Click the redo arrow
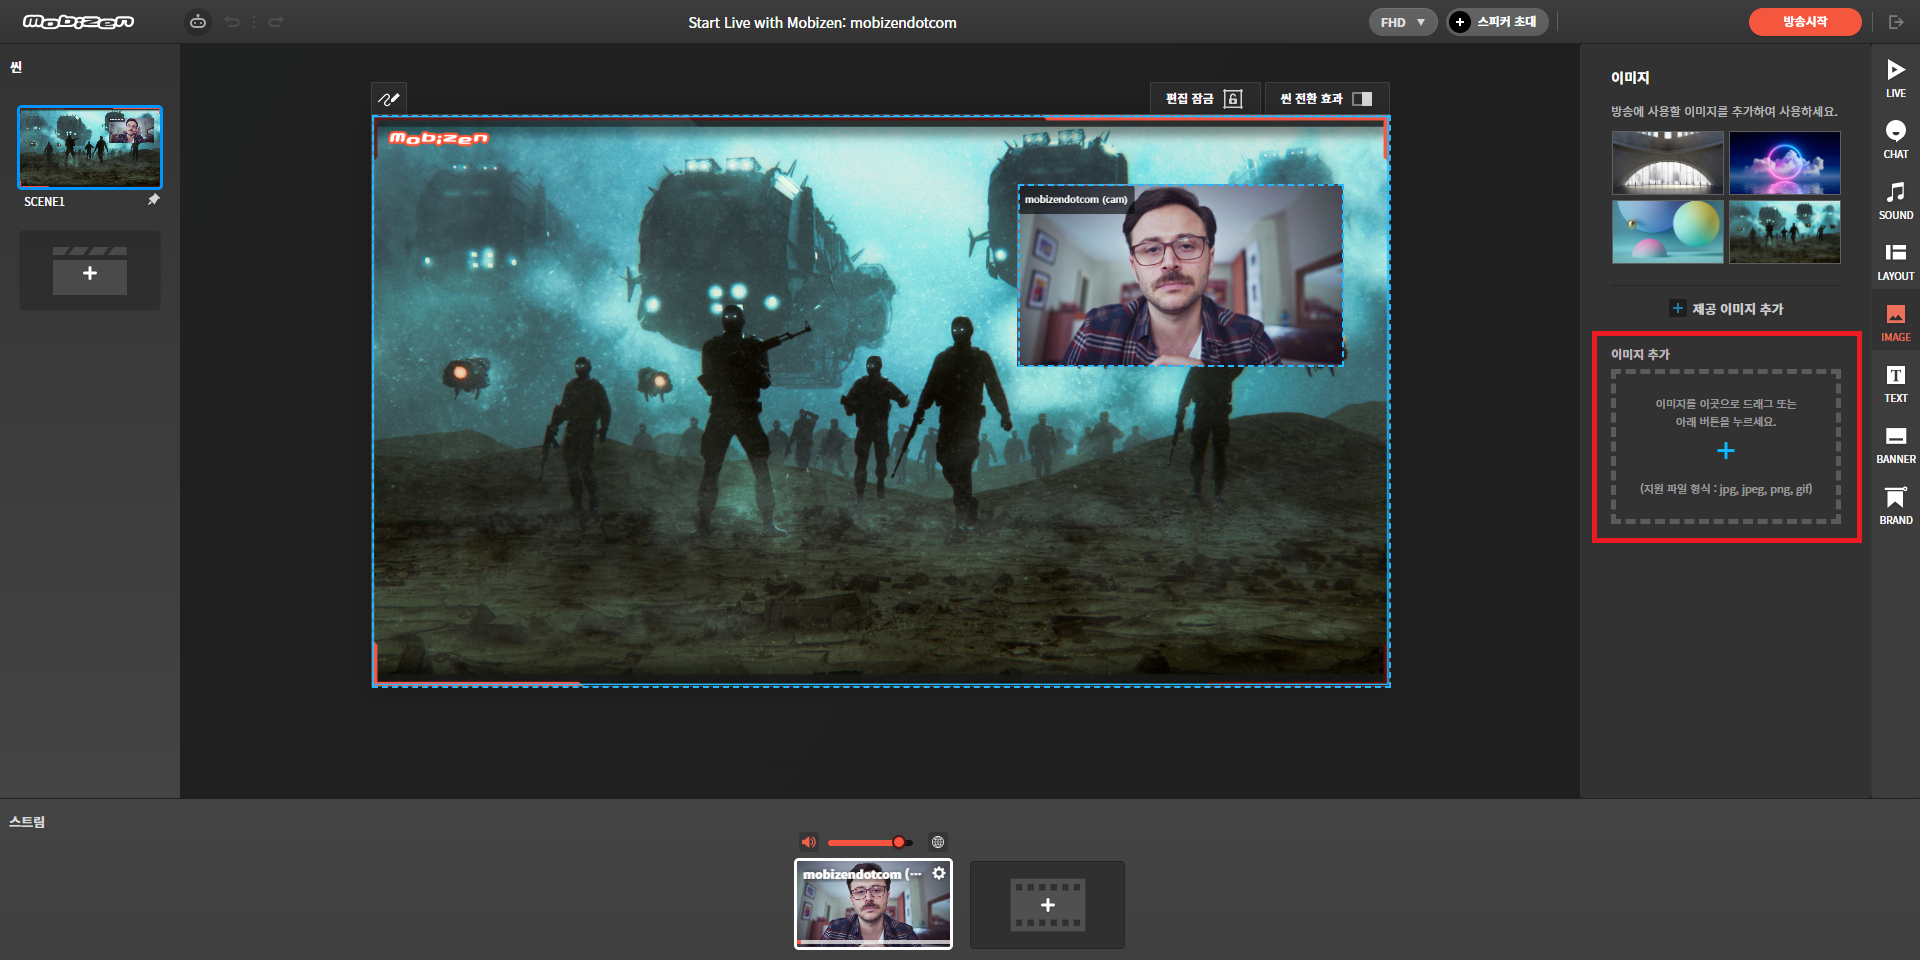Image resolution: width=1920 pixels, height=960 pixels. coord(276,22)
